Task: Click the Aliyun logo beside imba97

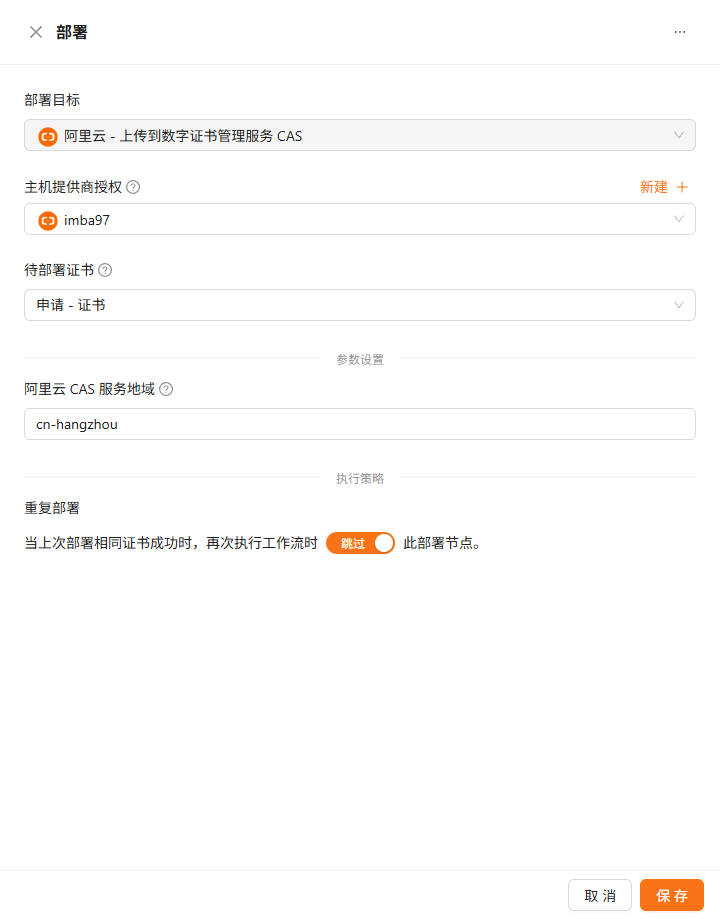Action: coord(47,220)
